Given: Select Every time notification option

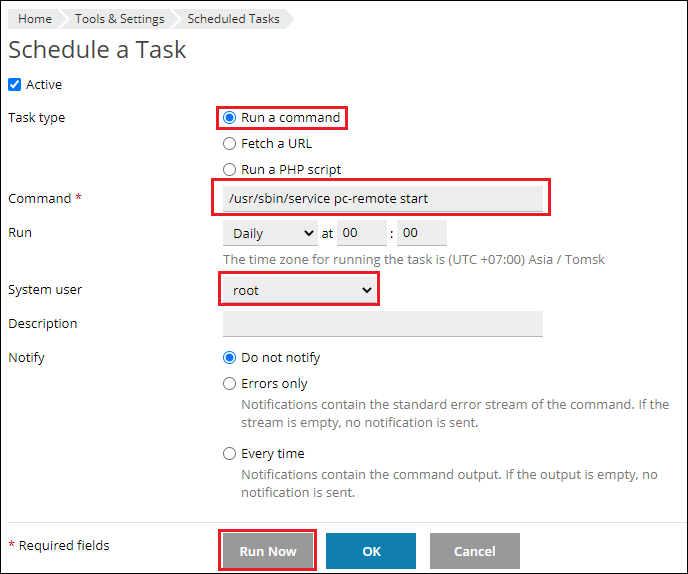Looking at the screenshot, I should point(230,454).
